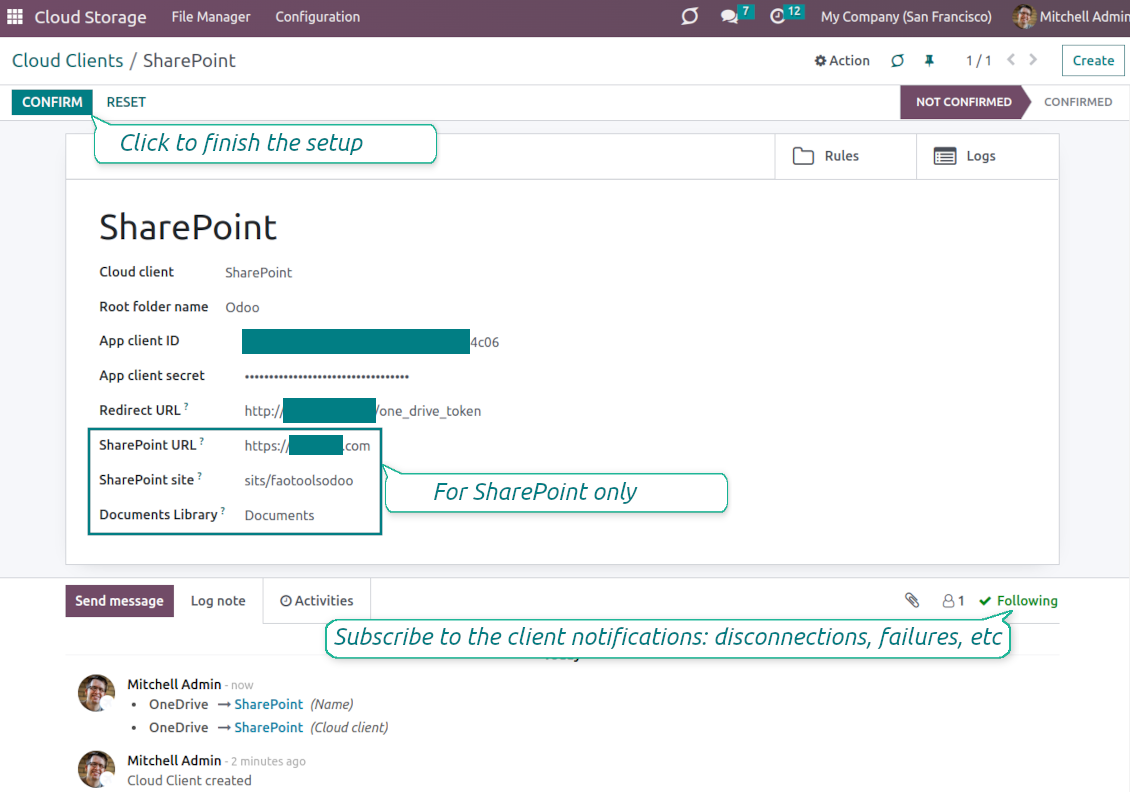Click the Redirect URL value

pyautogui.click(x=362, y=411)
